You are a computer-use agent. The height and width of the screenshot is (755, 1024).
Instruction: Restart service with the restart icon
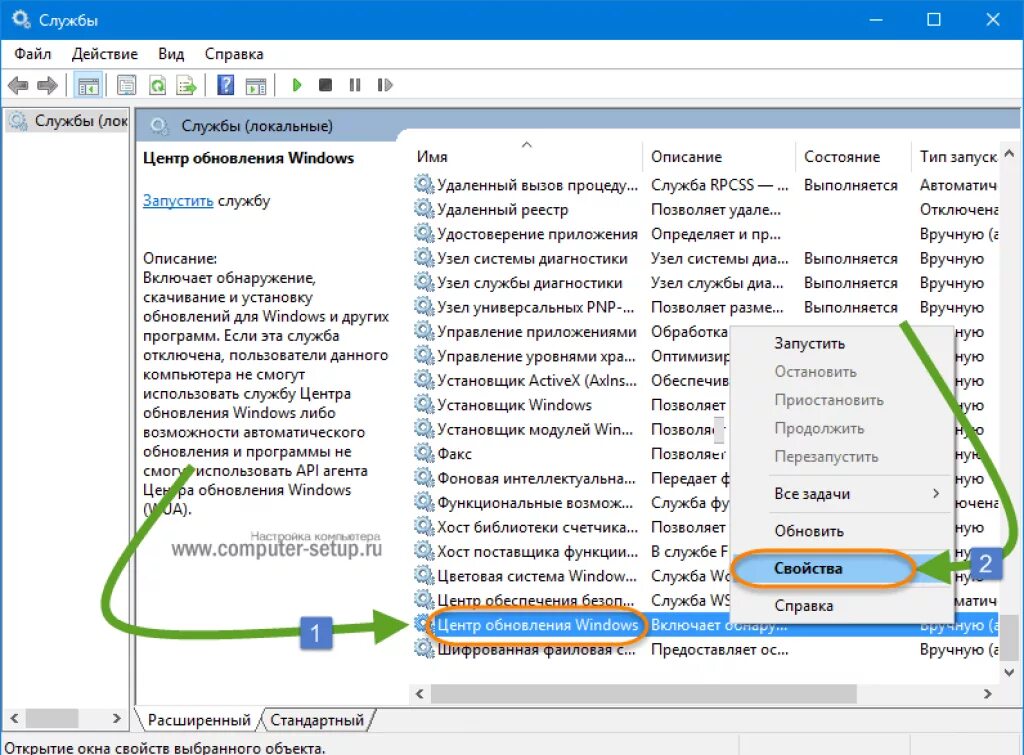click(385, 85)
